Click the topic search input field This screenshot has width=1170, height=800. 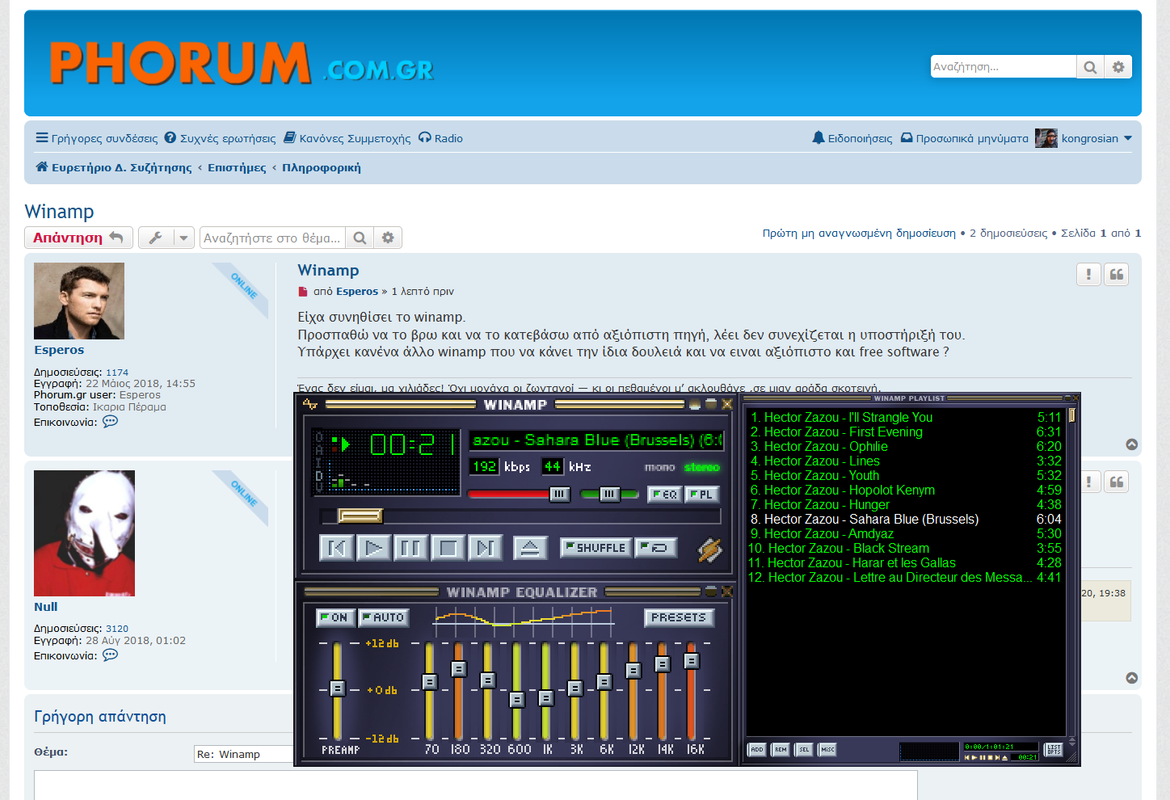click(x=272, y=237)
